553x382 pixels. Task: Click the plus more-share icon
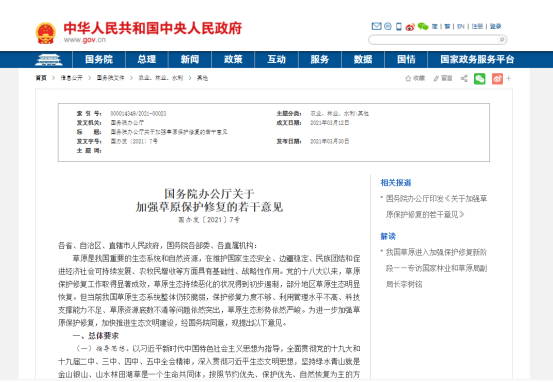(x=509, y=78)
